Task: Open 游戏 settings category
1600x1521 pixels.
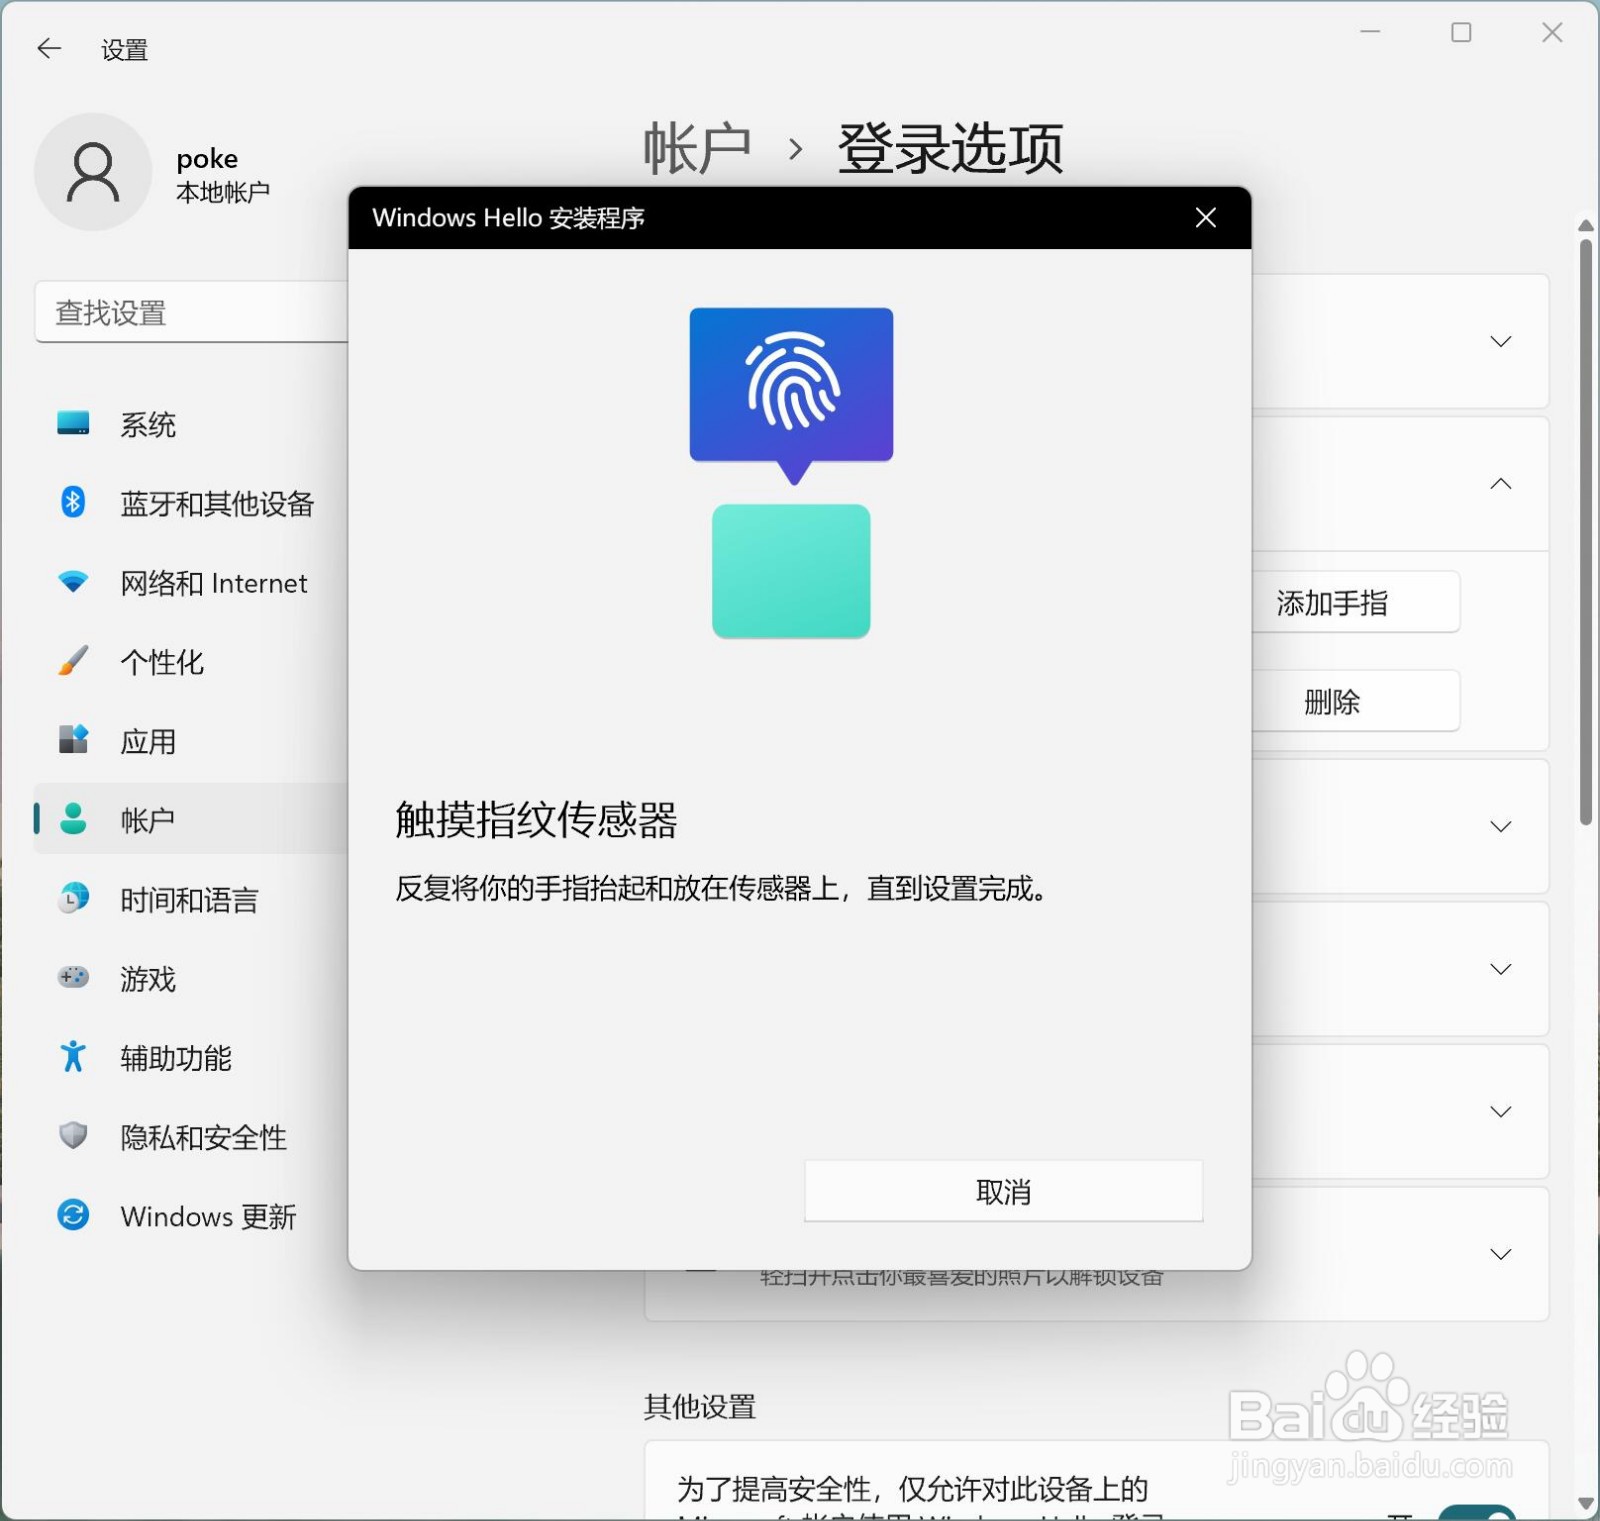Action: pos(190,978)
